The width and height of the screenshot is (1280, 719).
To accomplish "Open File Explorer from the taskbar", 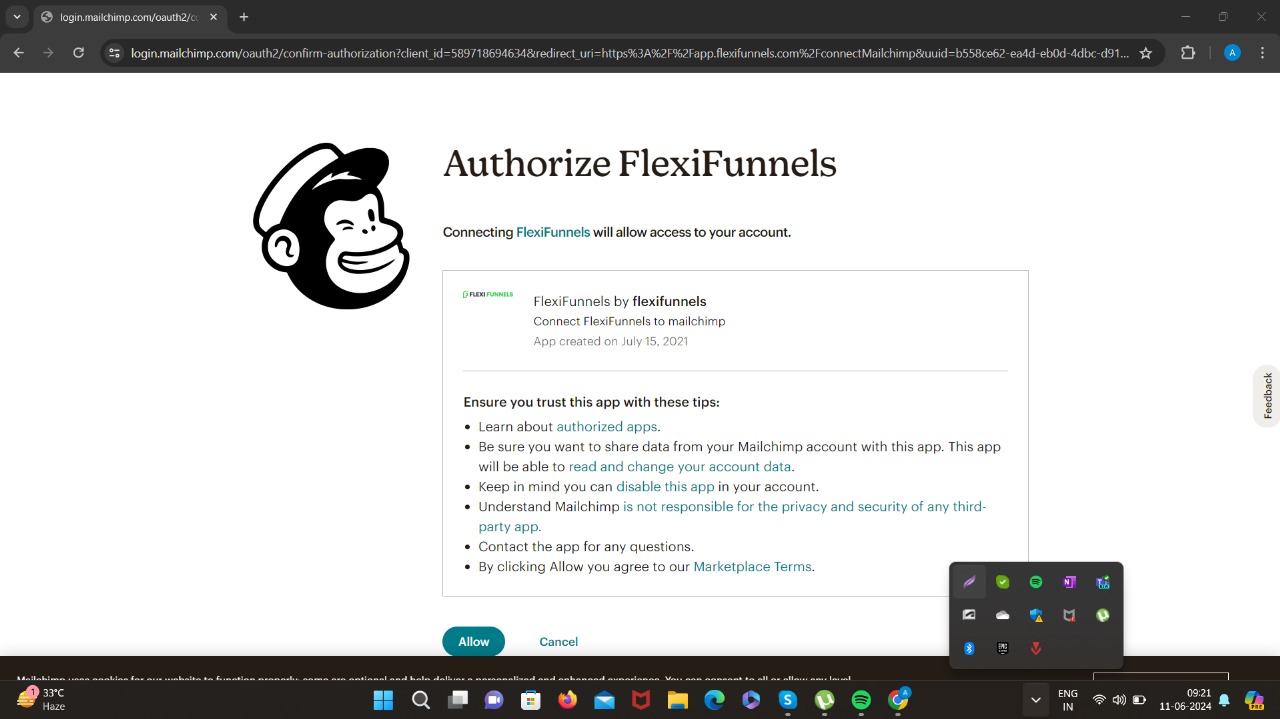I will tap(678, 700).
